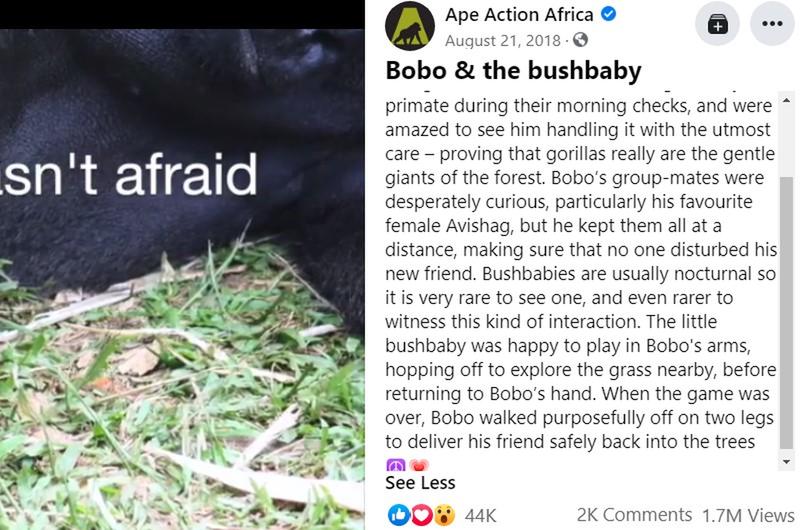The height and width of the screenshot is (530, 800).
Task: Click the August 21, 2018 post date
Action: pyautogui.click(x=503, y=41)
